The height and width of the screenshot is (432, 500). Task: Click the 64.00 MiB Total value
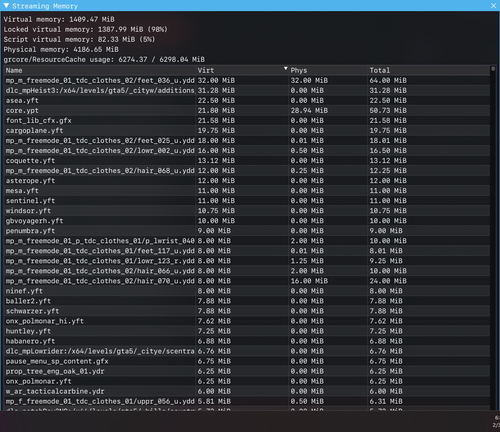pyautogui.click(x=388, y=80)
